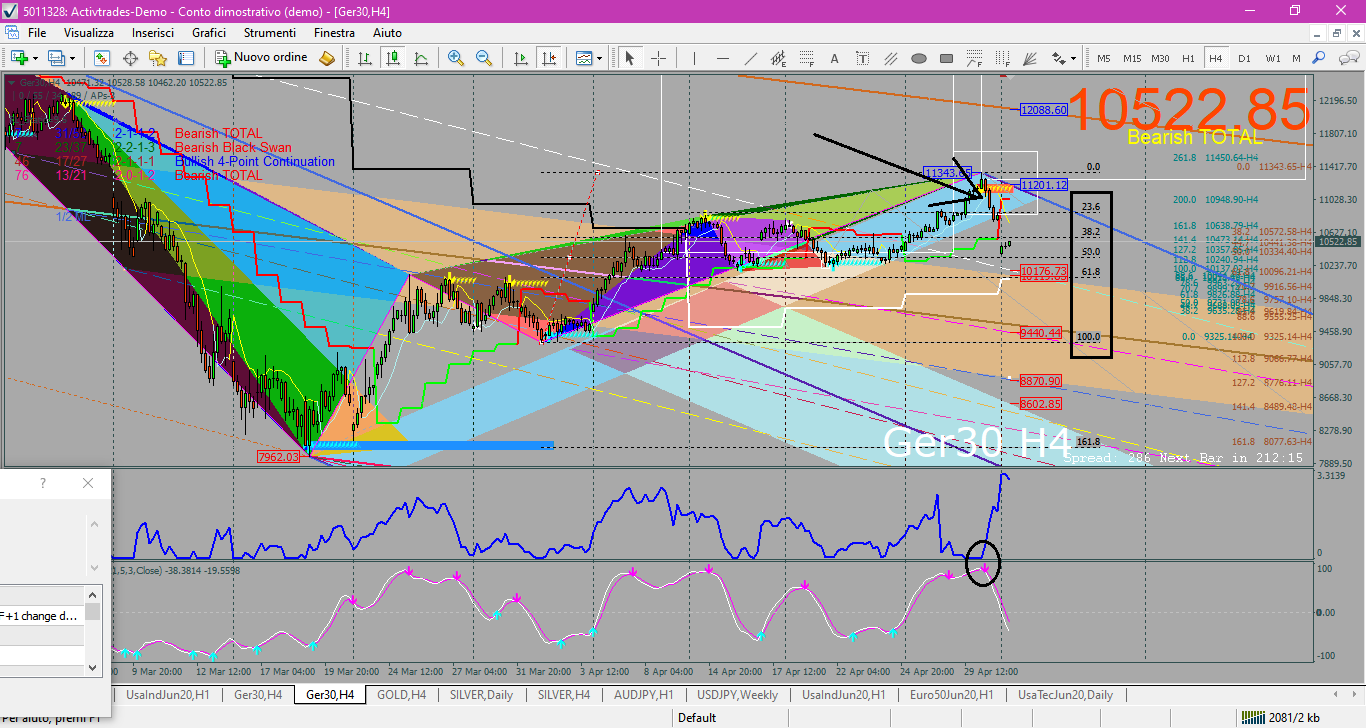Select the text 'A' tool
The height and width of the screenshot is (728, 1366).
click(x=835, y=58)
